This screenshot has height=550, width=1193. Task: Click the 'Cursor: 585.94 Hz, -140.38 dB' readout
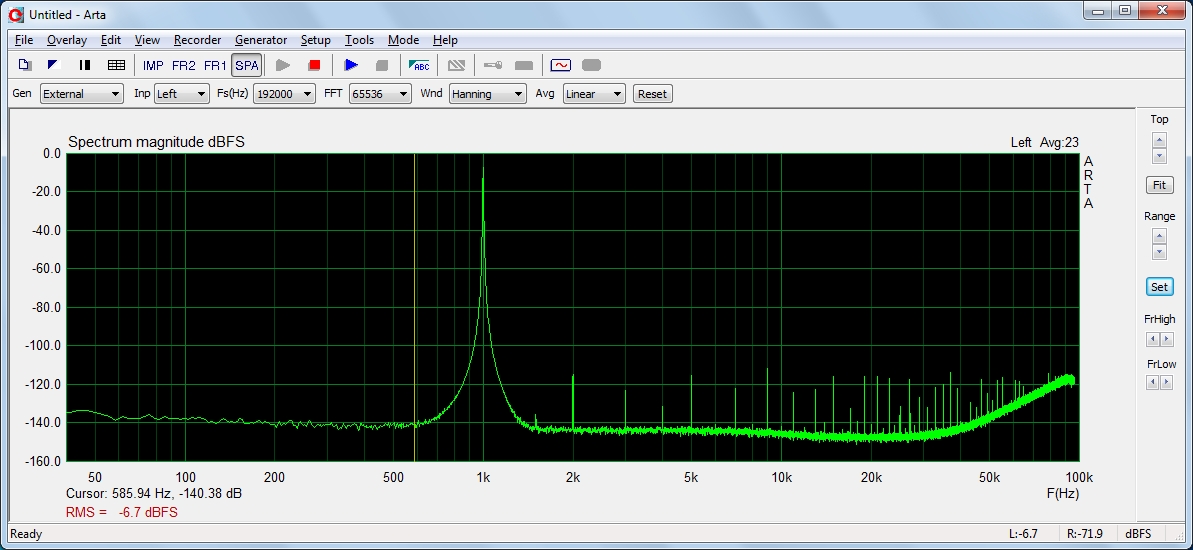pyautogui.click(x=154, y=494)
